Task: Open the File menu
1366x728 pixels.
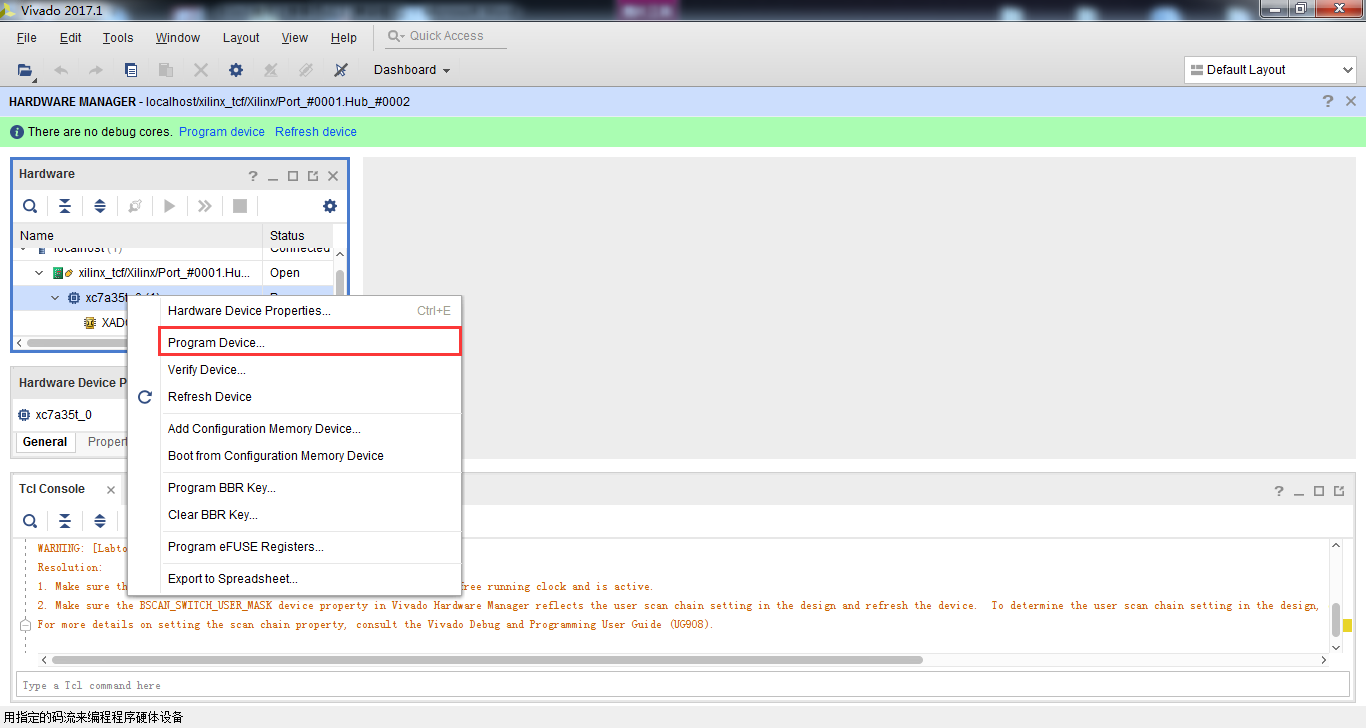Action: 27,38
